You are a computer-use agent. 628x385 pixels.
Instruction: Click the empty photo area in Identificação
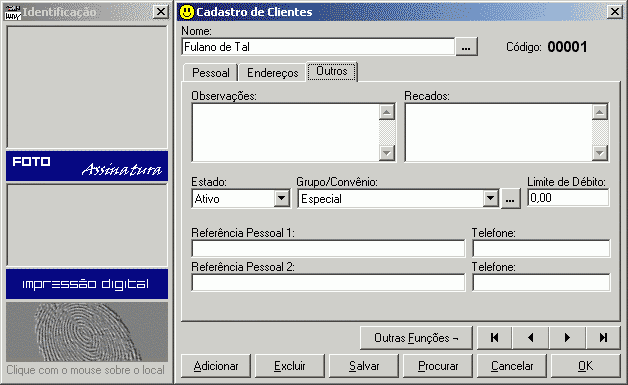87,87
